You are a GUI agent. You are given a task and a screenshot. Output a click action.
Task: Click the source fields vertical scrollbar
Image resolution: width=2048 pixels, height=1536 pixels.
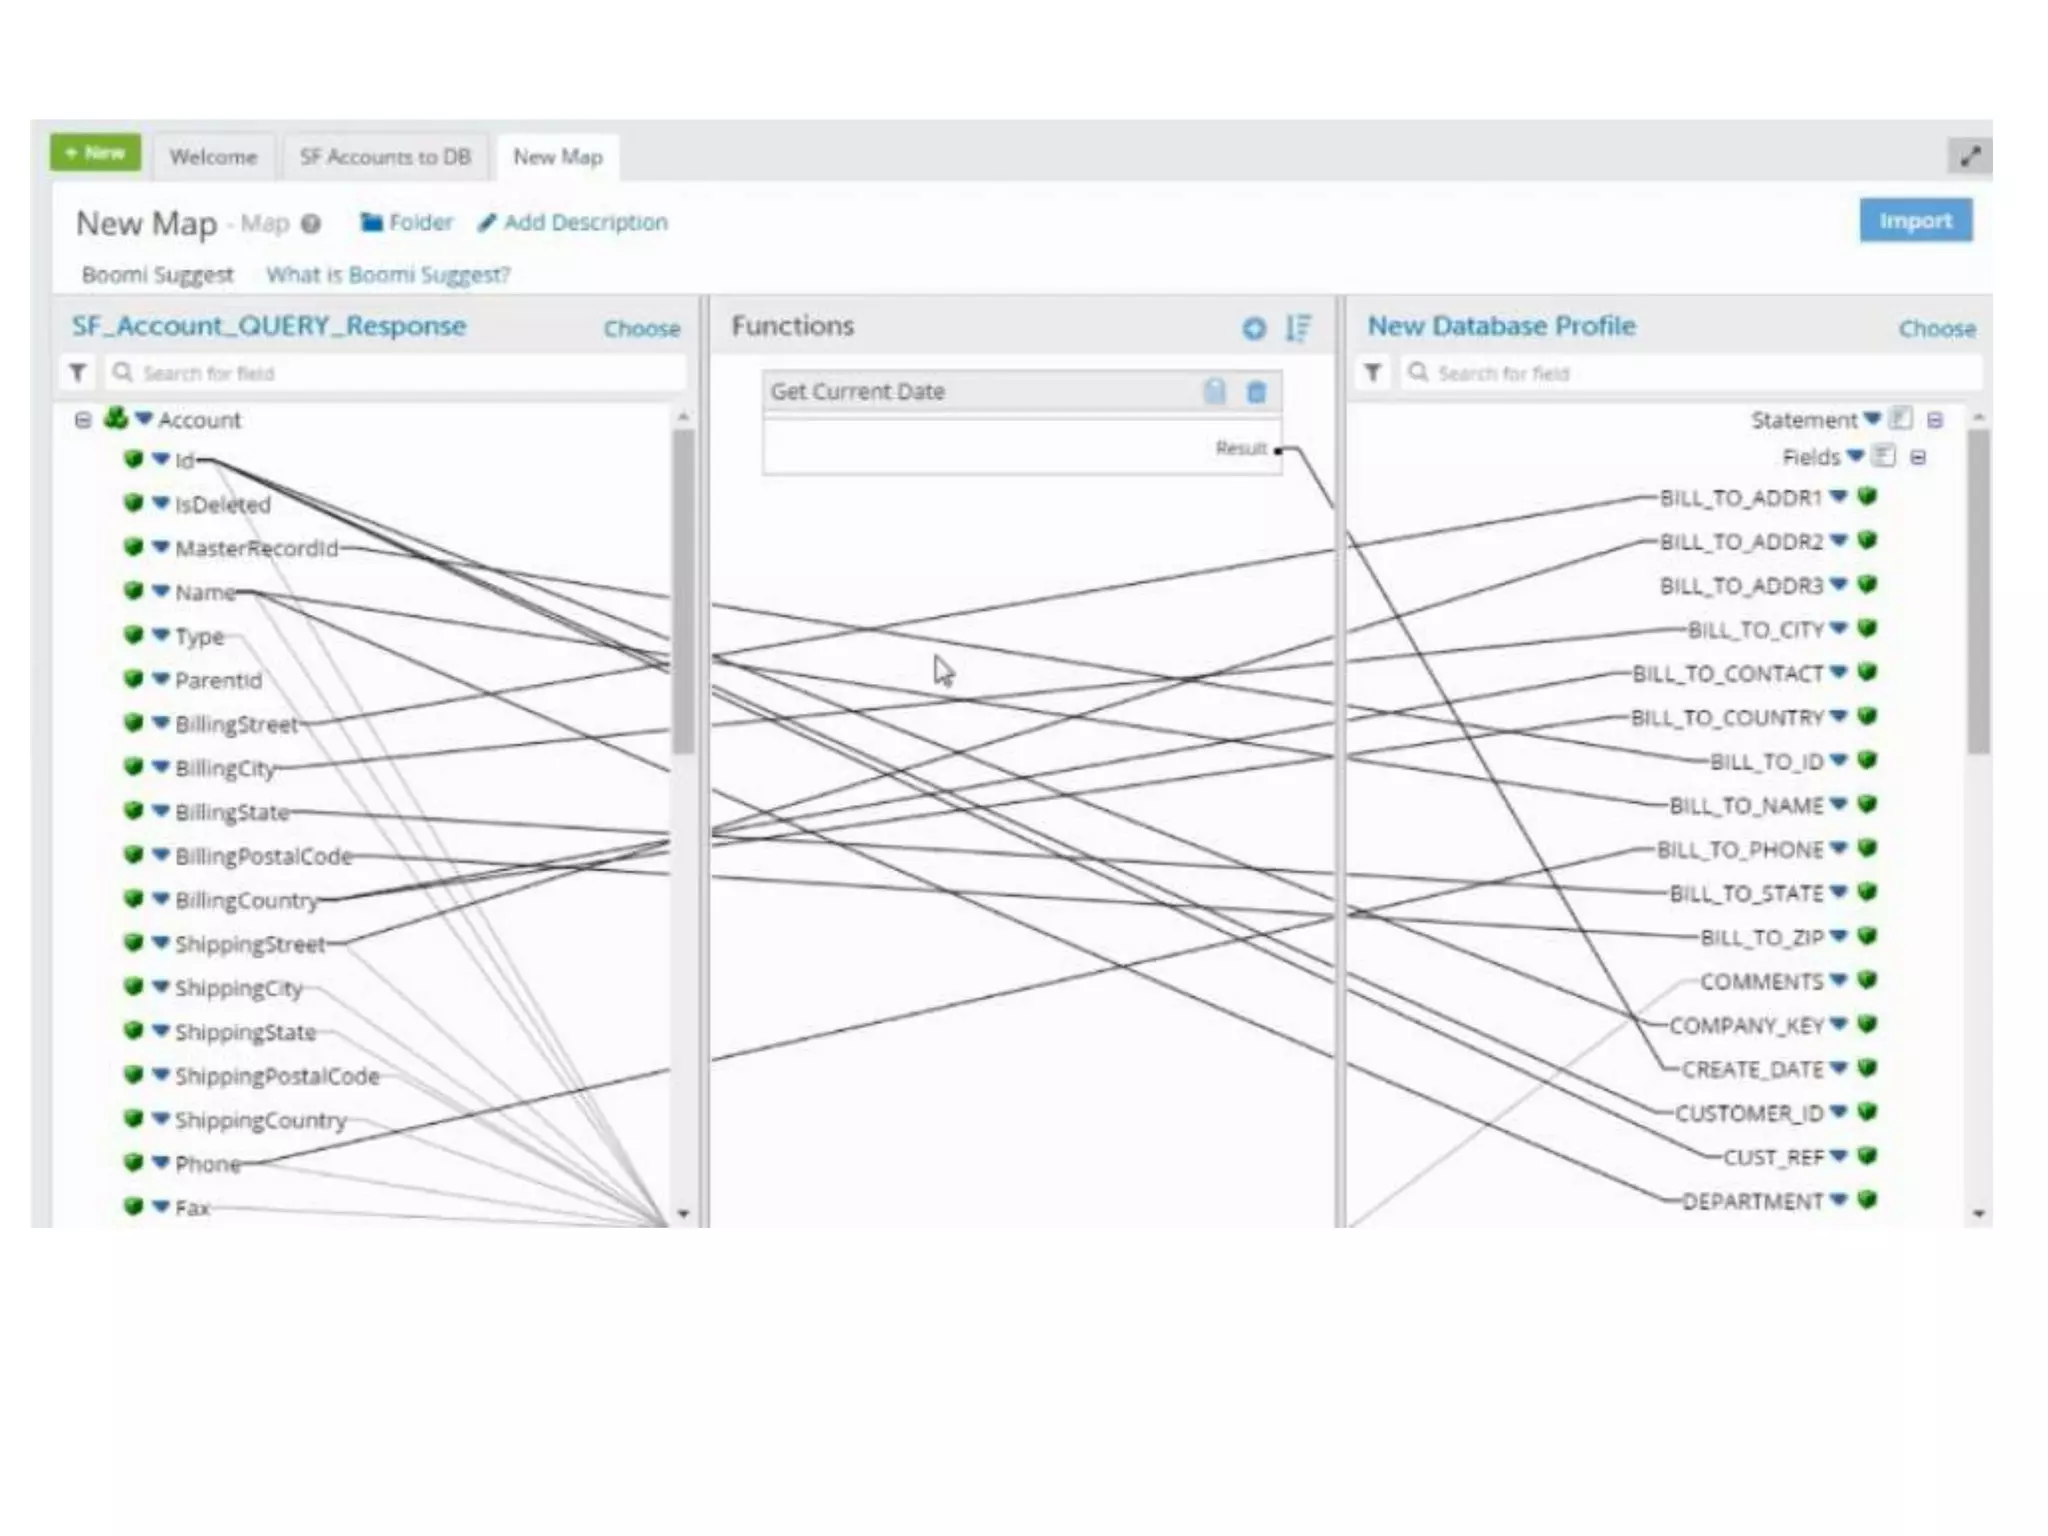tap(683, 590)
